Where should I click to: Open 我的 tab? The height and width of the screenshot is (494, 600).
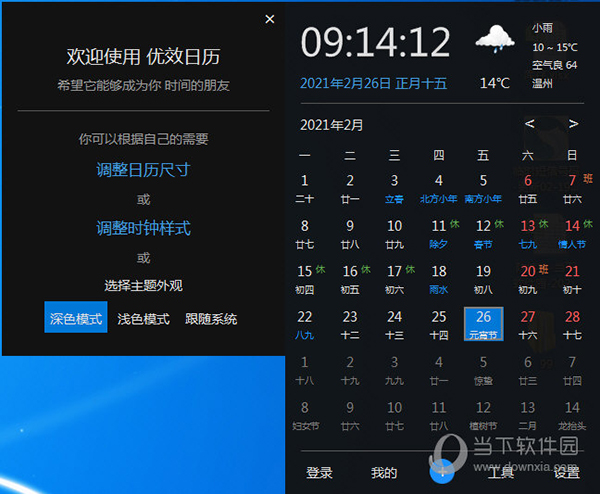click(384, 473)
